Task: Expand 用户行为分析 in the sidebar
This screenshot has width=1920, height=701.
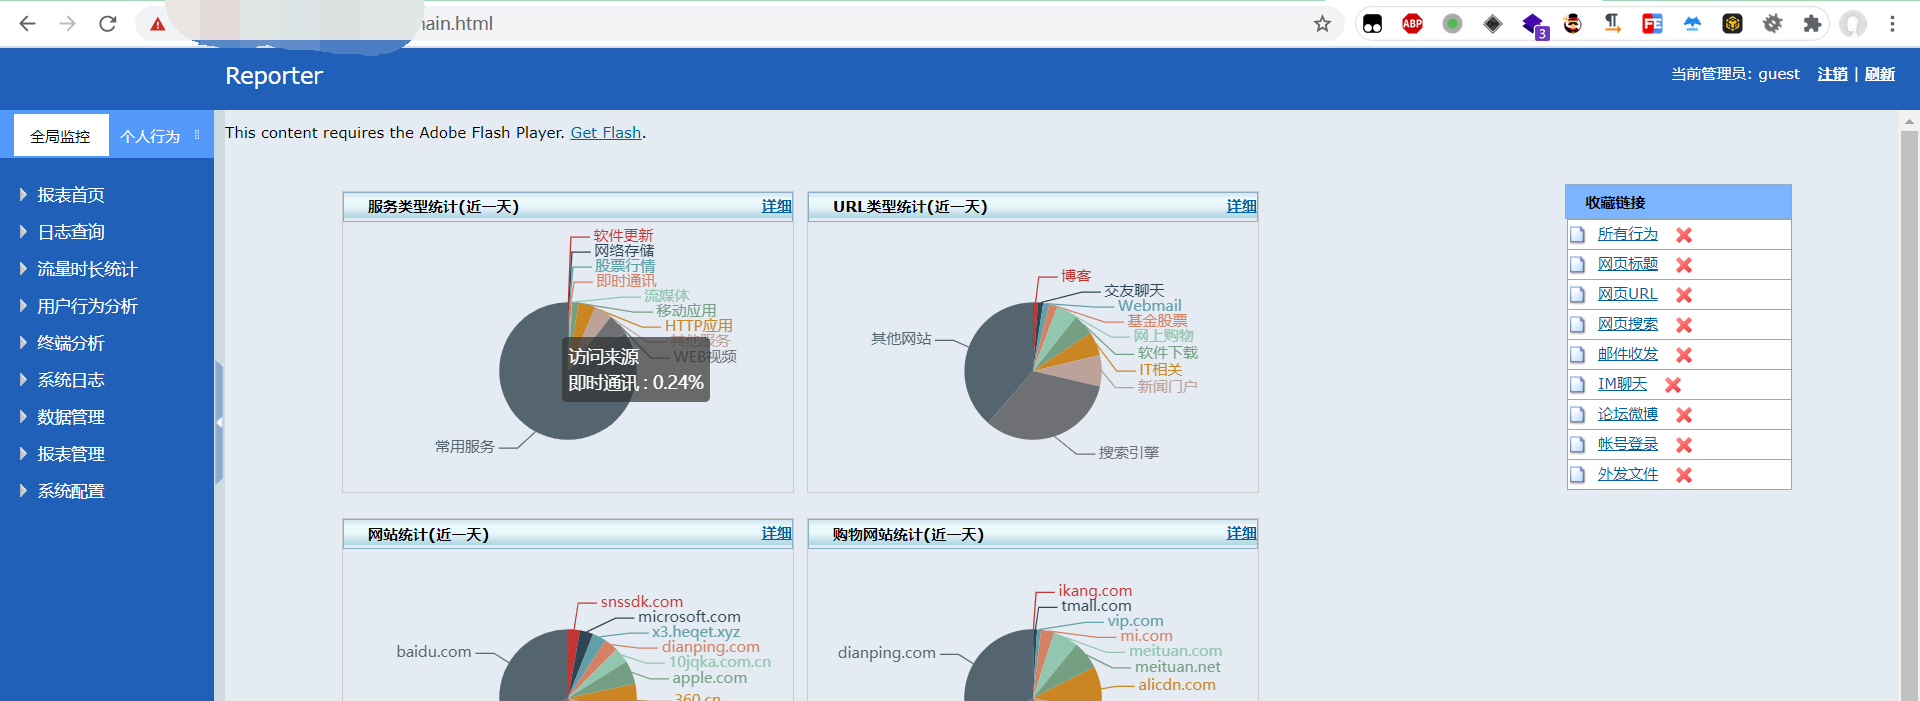Action: [x=86, y=306]
